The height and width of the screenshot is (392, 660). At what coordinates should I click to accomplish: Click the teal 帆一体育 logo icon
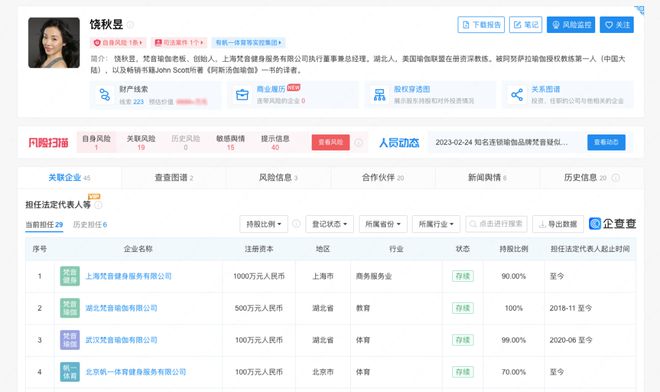[69, 372]
